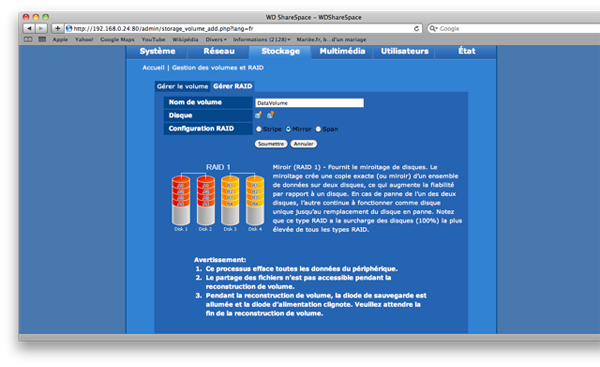
Task: Show Top Sites grid icon
Action: (42, 39)
